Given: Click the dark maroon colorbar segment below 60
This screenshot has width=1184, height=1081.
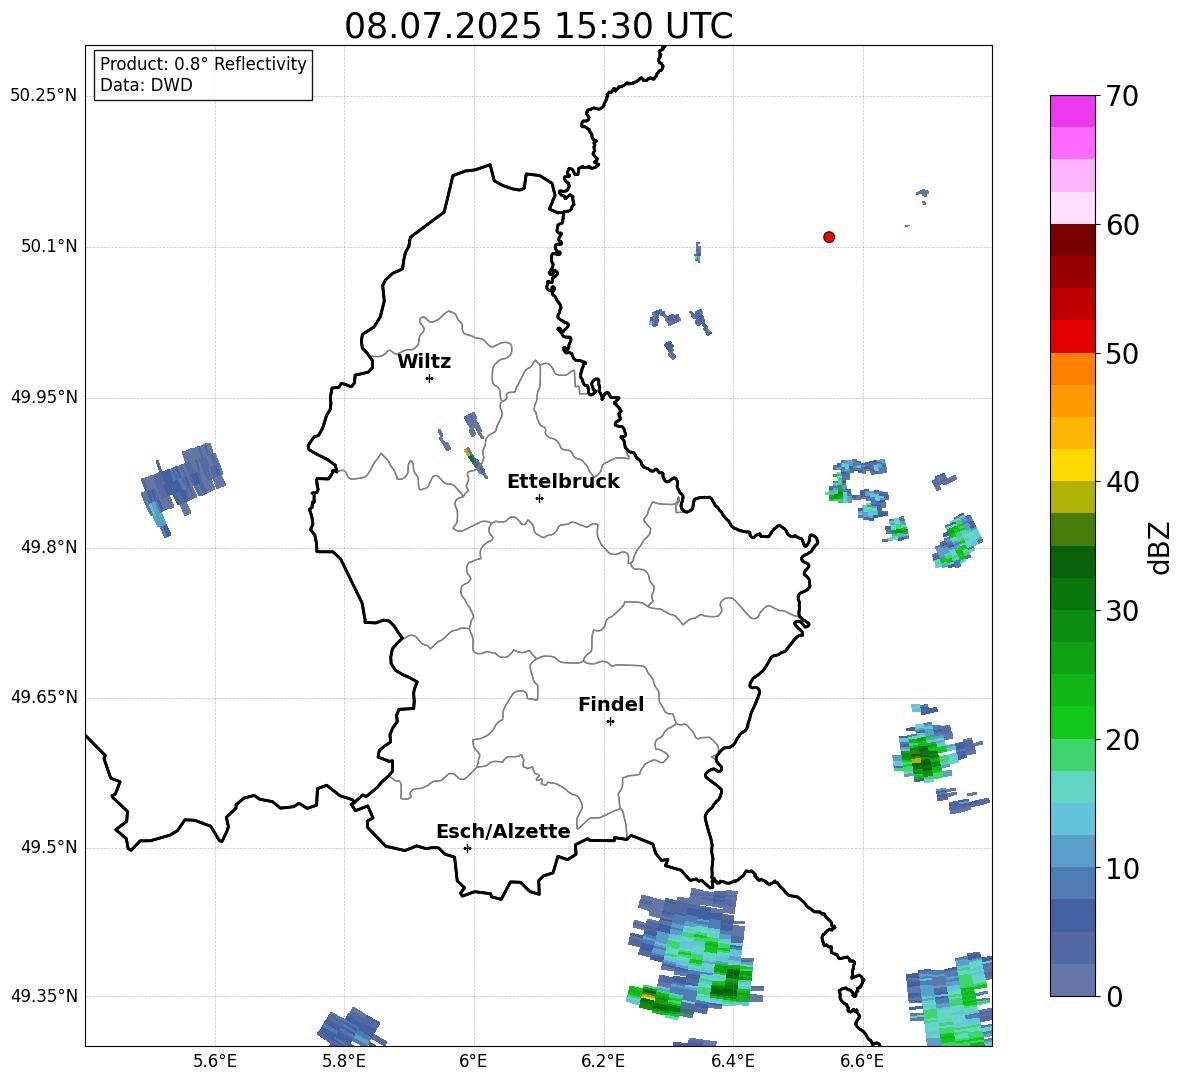Looking at the screenshot, I should click(x=1072, y=239).
